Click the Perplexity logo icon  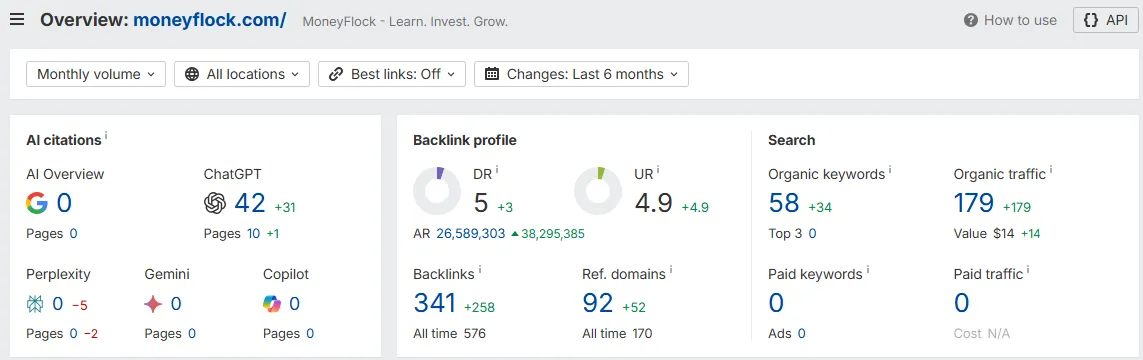click(x=35, y=304)
